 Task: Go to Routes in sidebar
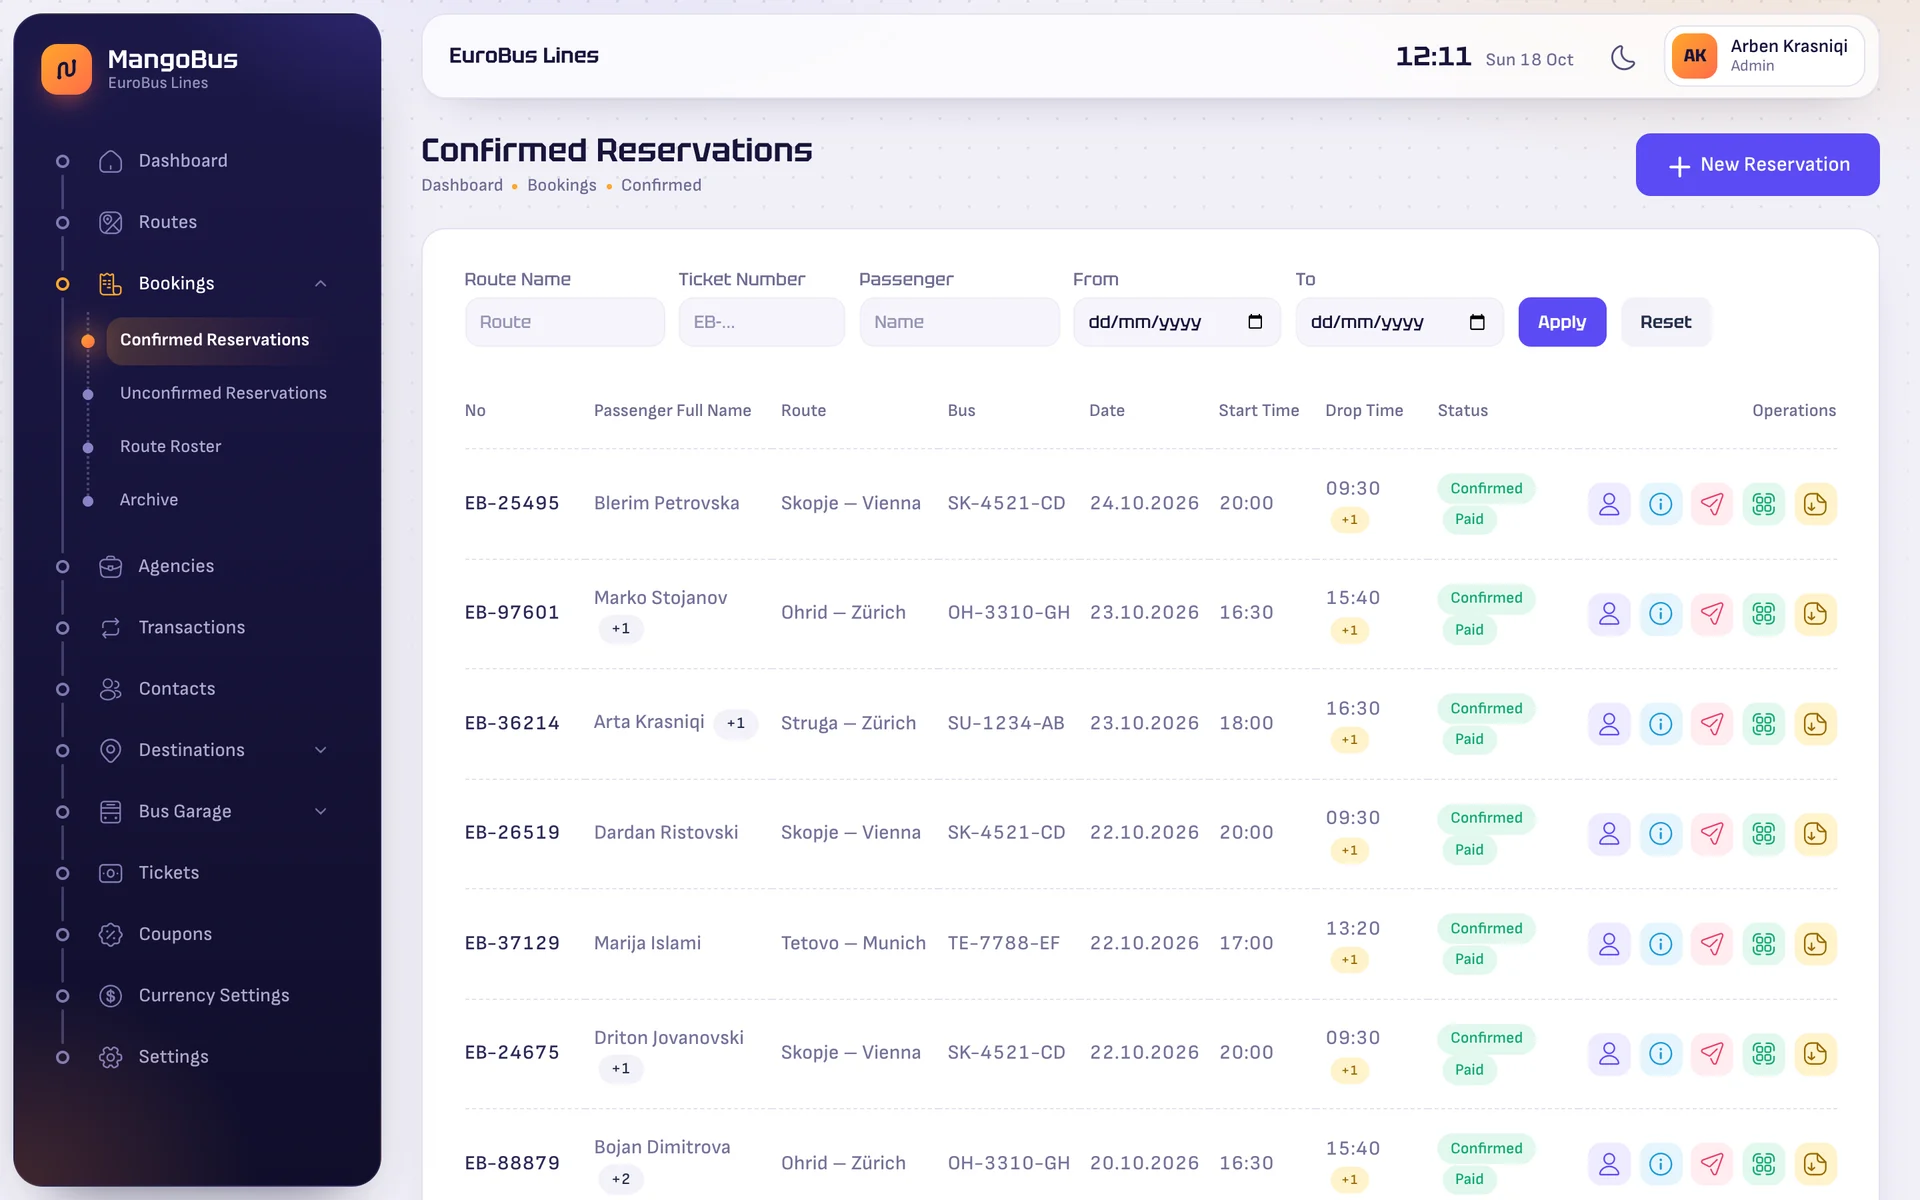tap(168, 222)
